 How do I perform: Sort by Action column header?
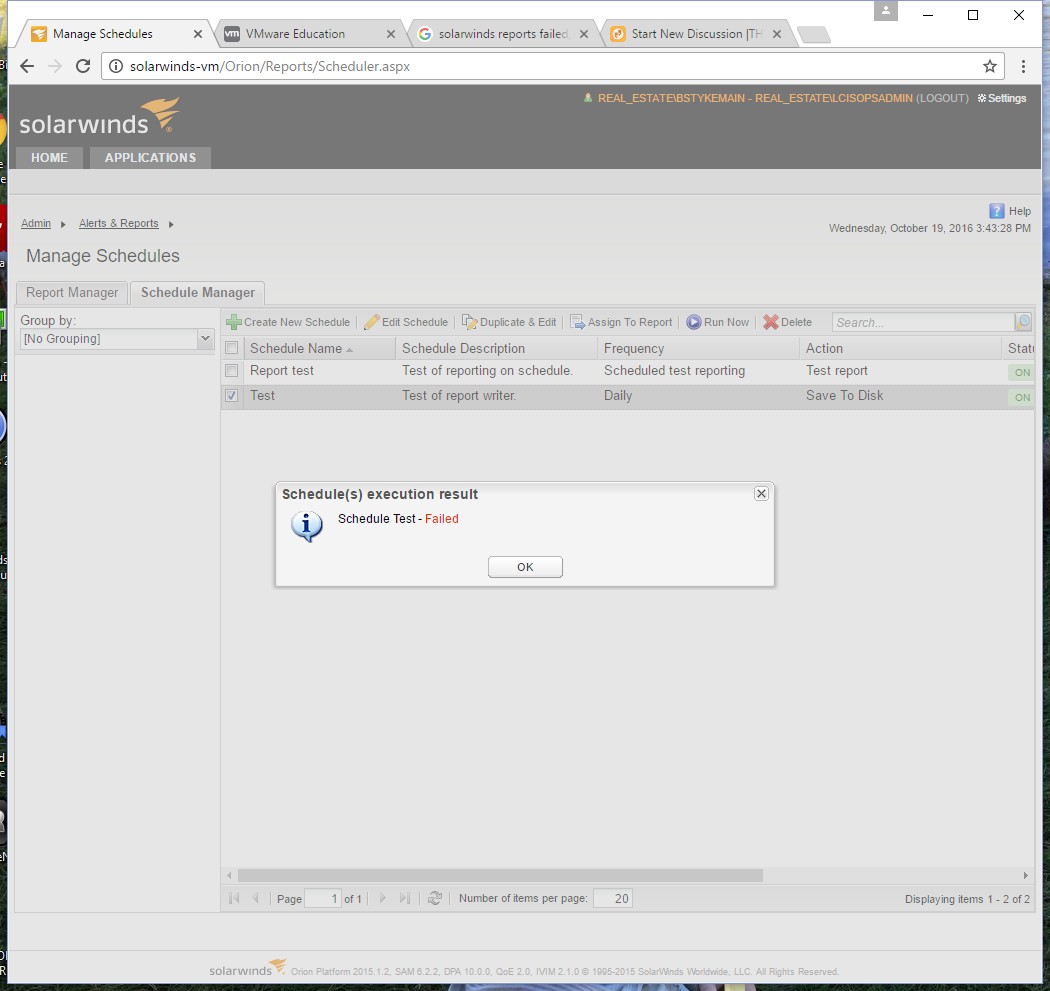click(x=901, y=348)
